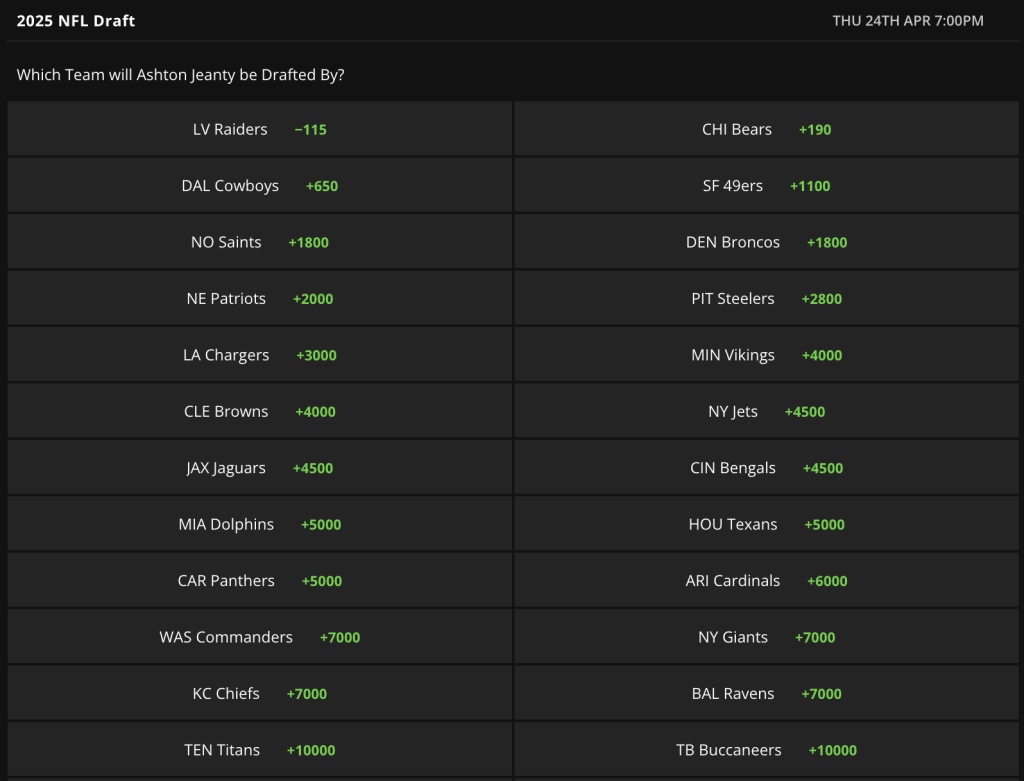Bet on DAL Cowboys at +650
This screenshot has width=1024, height=781.
pyautogui.click(x=258, y=185)
